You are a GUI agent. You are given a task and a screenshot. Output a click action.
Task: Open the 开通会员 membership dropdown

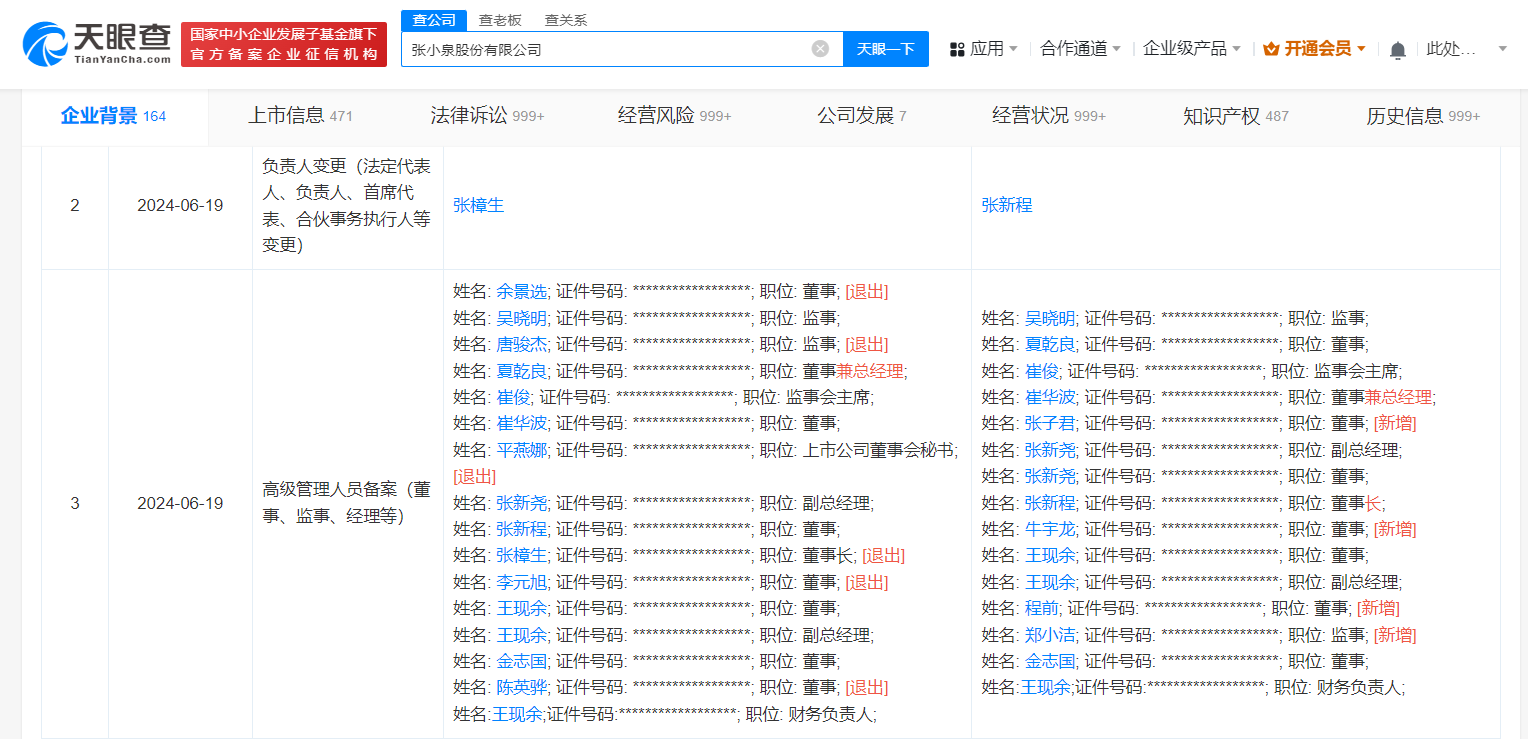coord(1312,47)
